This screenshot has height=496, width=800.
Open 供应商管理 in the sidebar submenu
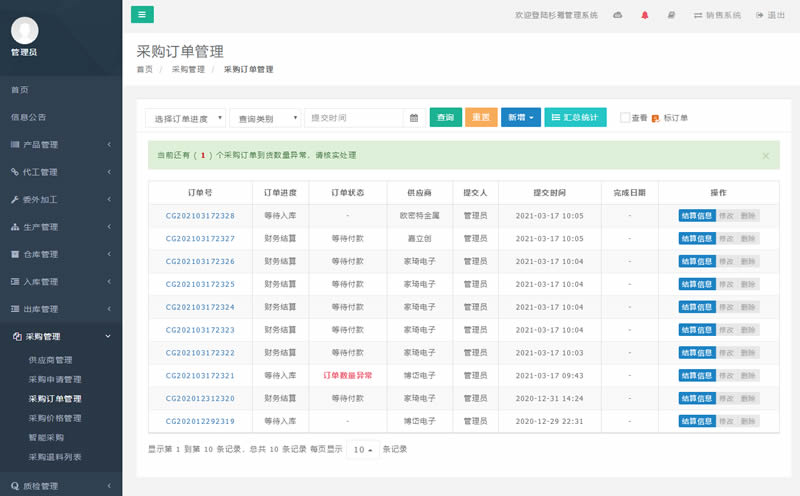(50, 360)
